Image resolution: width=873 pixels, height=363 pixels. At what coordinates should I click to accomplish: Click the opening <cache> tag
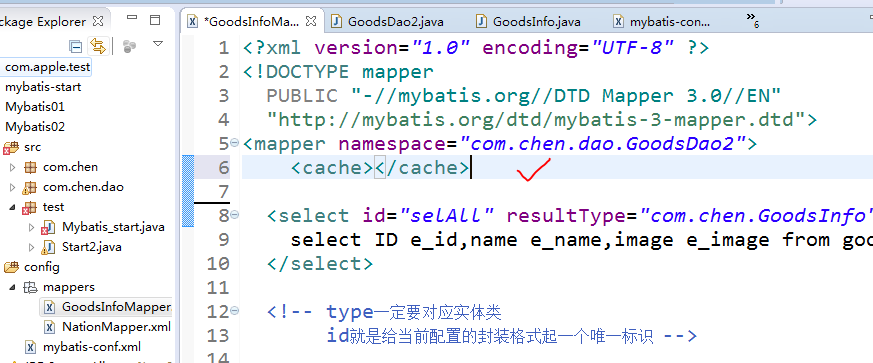331,168
